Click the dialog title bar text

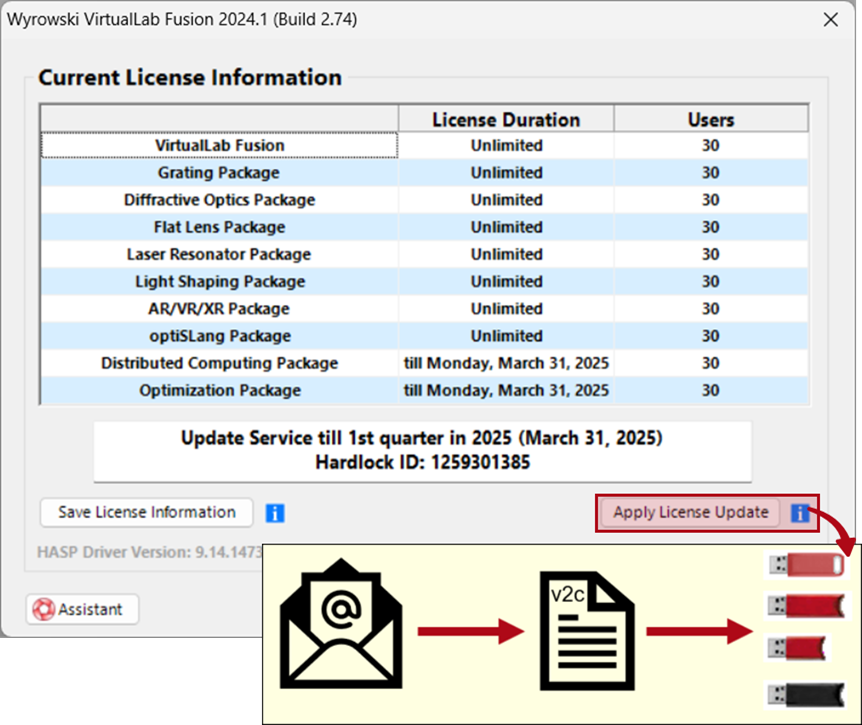182,20
